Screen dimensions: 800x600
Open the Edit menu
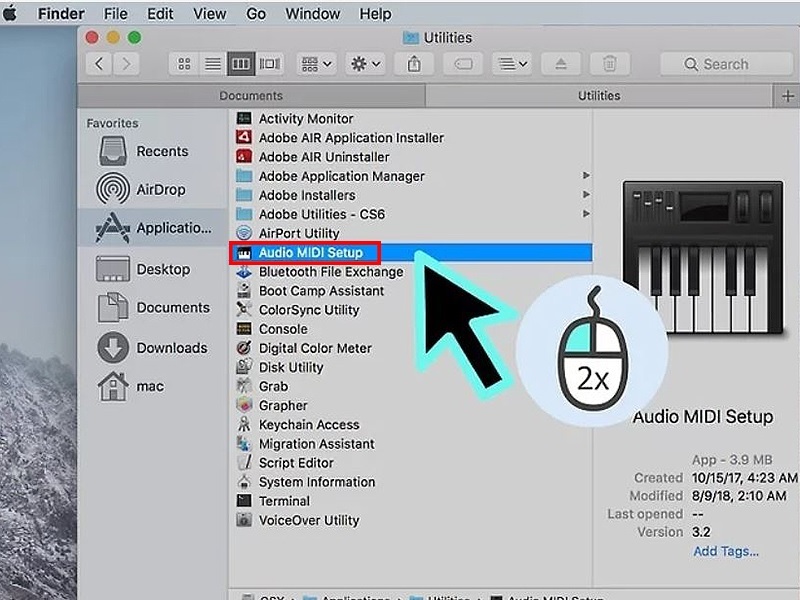(x=160, y=14)
